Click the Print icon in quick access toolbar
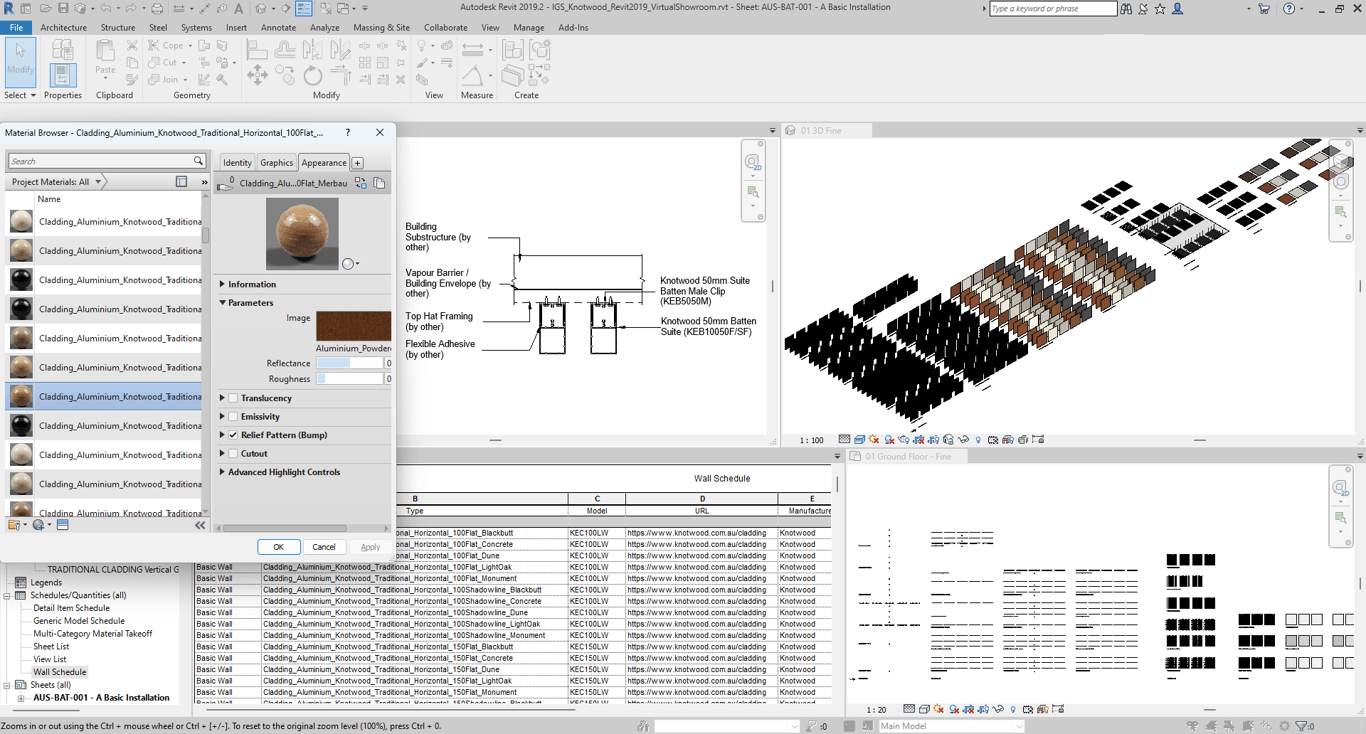Viewport: 1366px width, 734px height. [x=157, y=9]
